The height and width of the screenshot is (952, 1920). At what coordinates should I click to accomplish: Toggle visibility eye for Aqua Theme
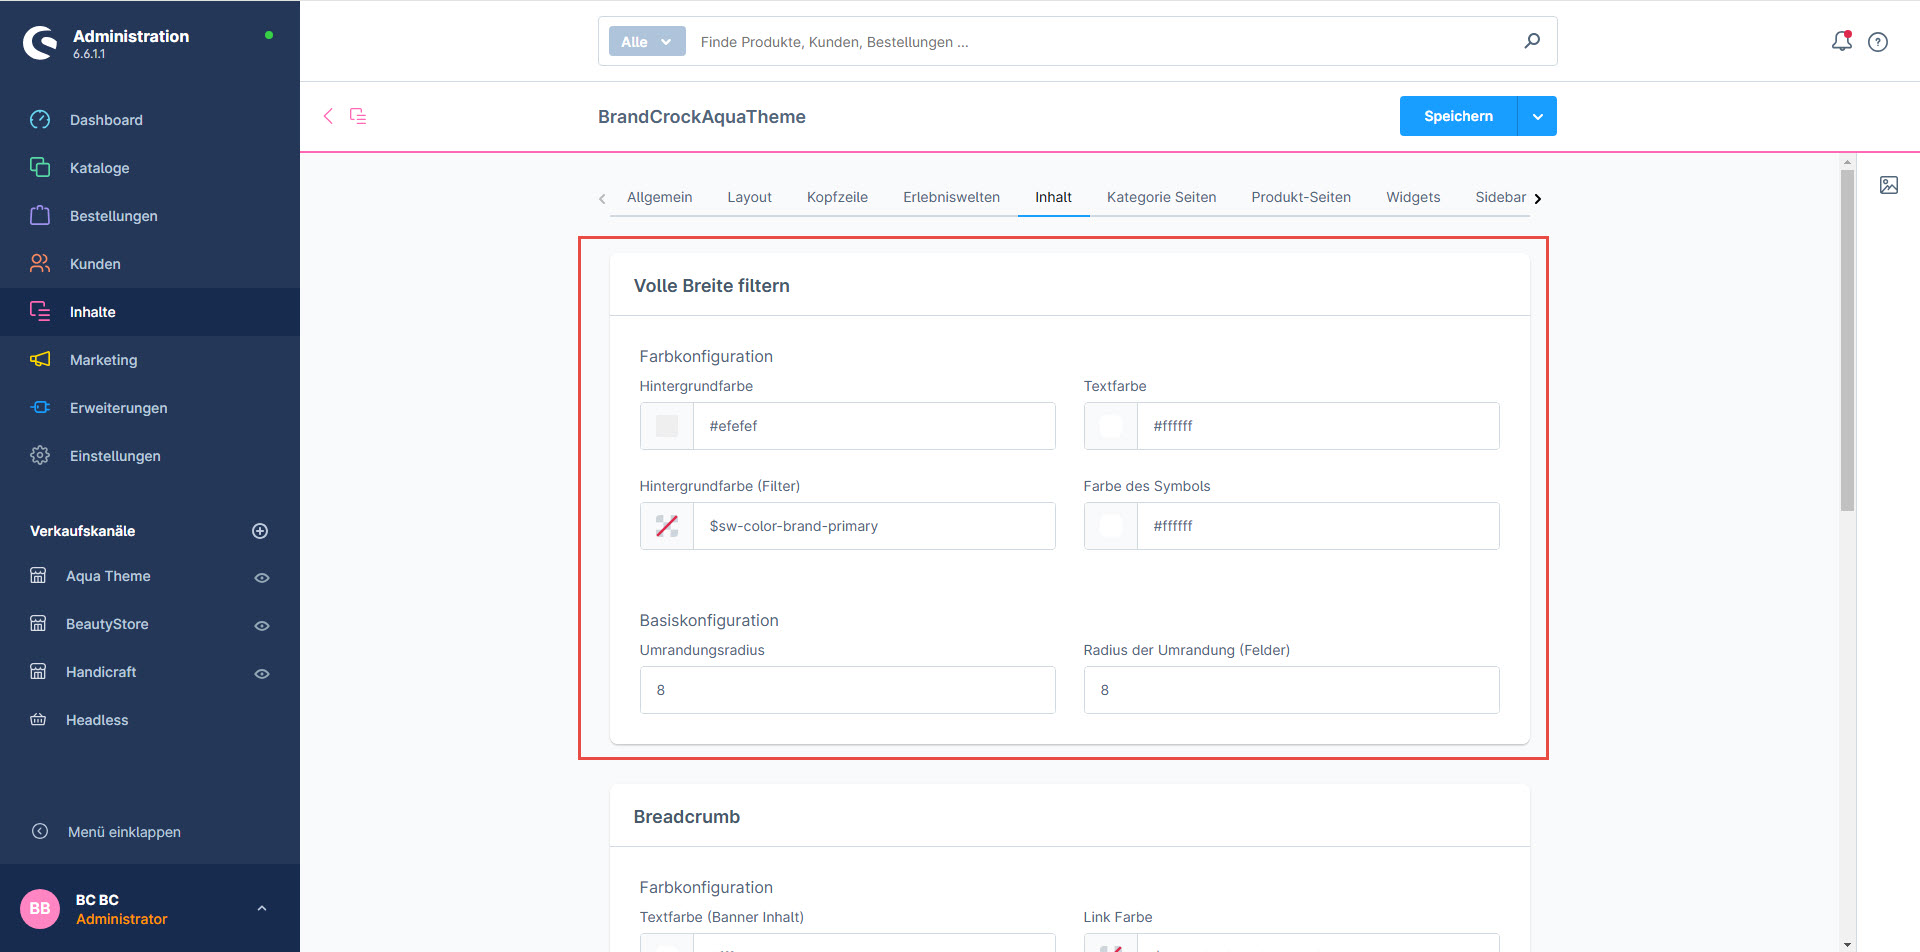262,577
